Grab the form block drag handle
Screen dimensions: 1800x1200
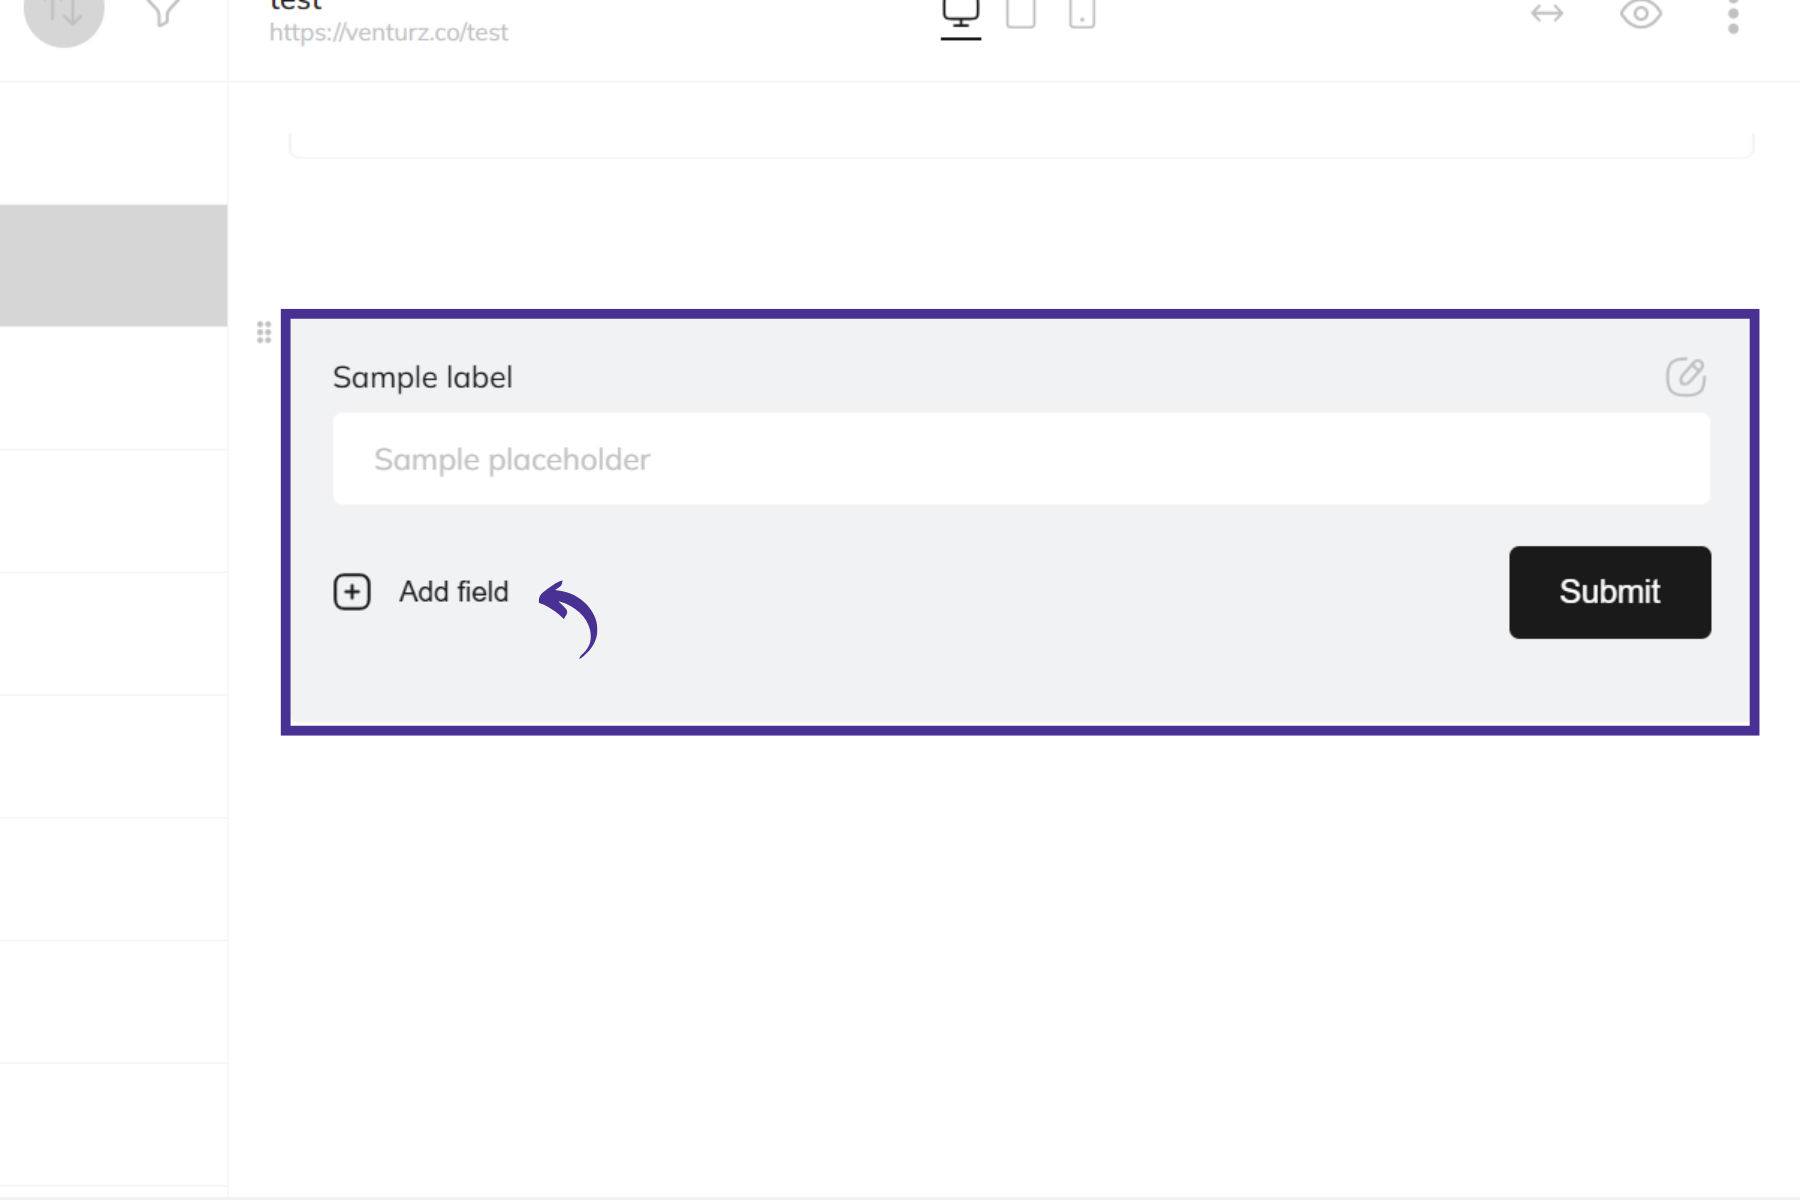264,332
